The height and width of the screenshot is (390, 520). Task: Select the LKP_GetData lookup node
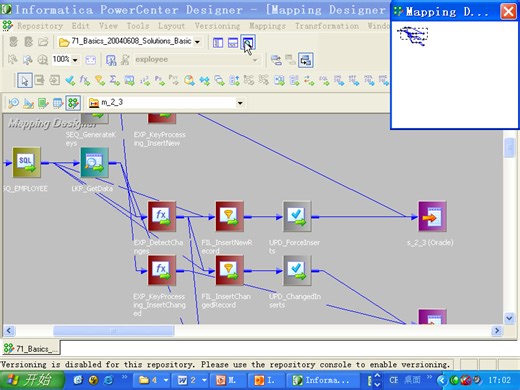(x=95, y=163)
